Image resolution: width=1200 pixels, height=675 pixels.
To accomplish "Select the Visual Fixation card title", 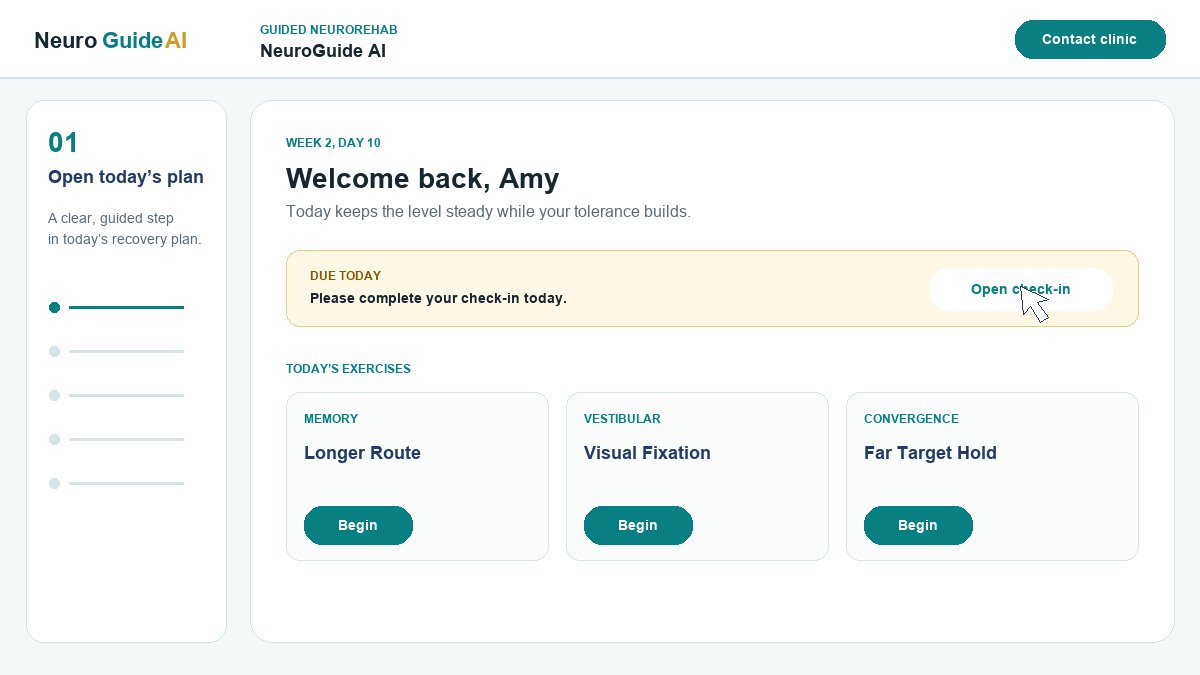I will 647,453.
